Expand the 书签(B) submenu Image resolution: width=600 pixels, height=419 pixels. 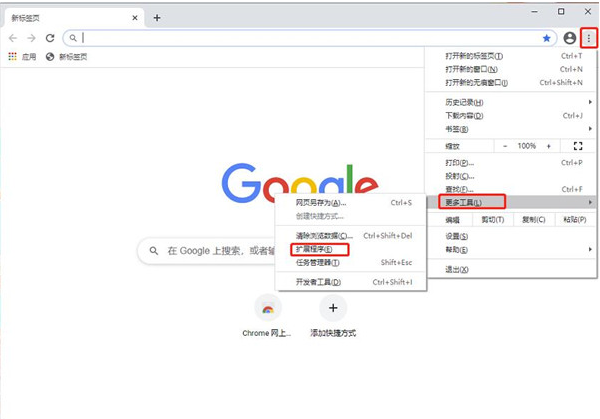click(511, 129)
